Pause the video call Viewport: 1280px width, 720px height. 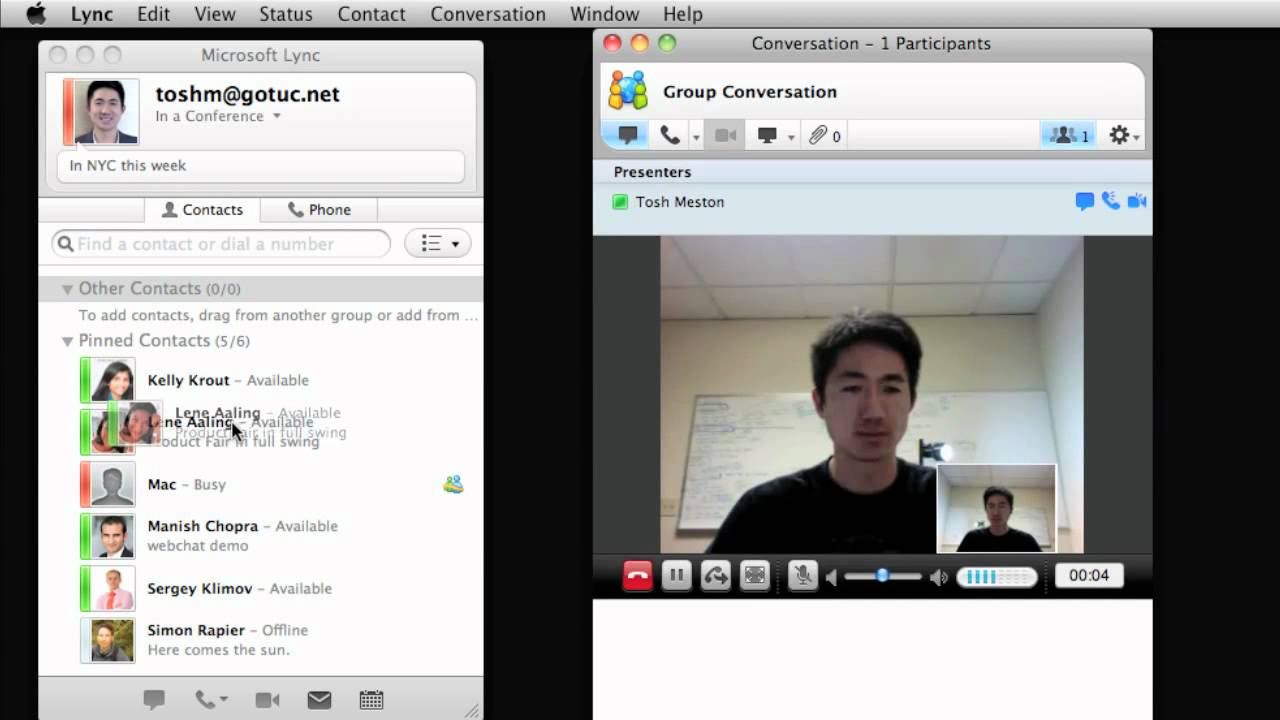676,575
